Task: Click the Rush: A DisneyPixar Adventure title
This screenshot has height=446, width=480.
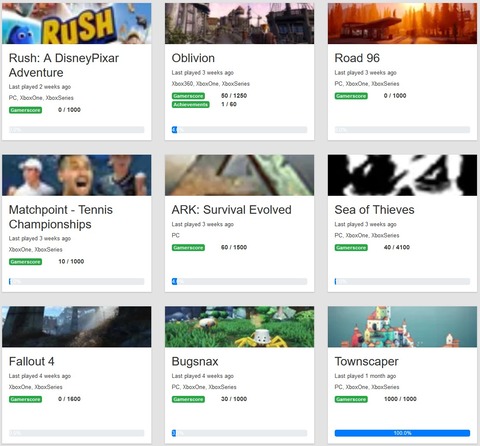Action: tap(64, 65)
